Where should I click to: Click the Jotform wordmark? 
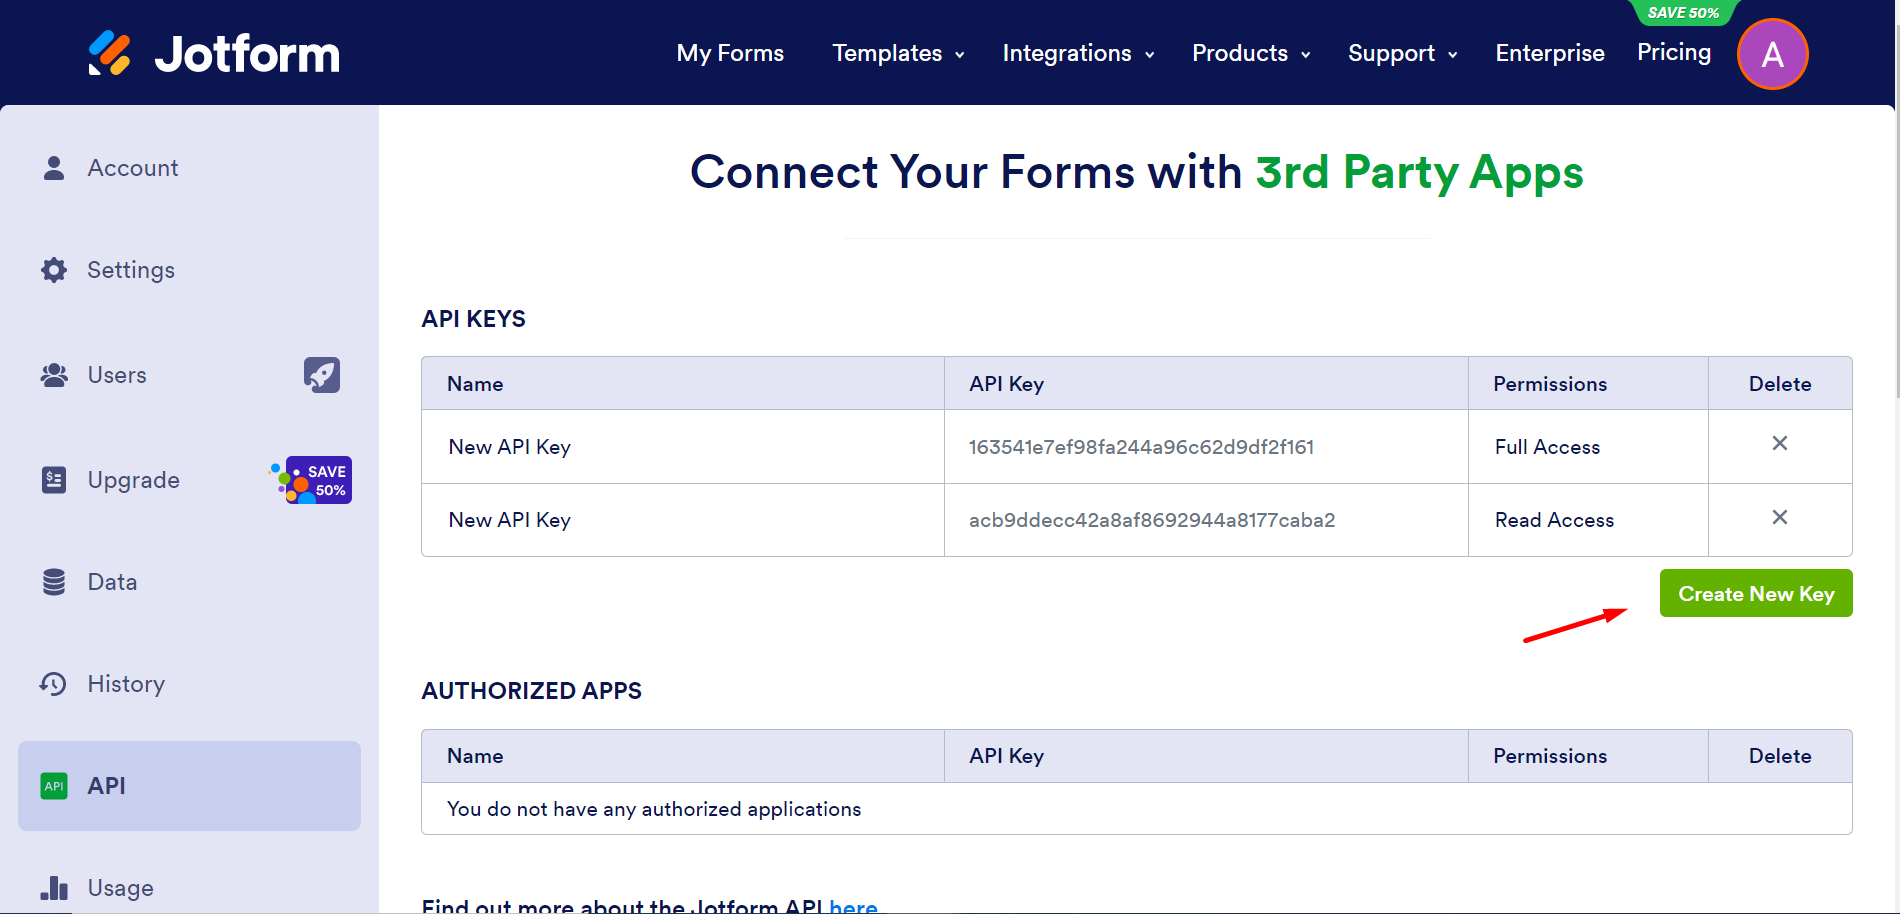point(247,54)
